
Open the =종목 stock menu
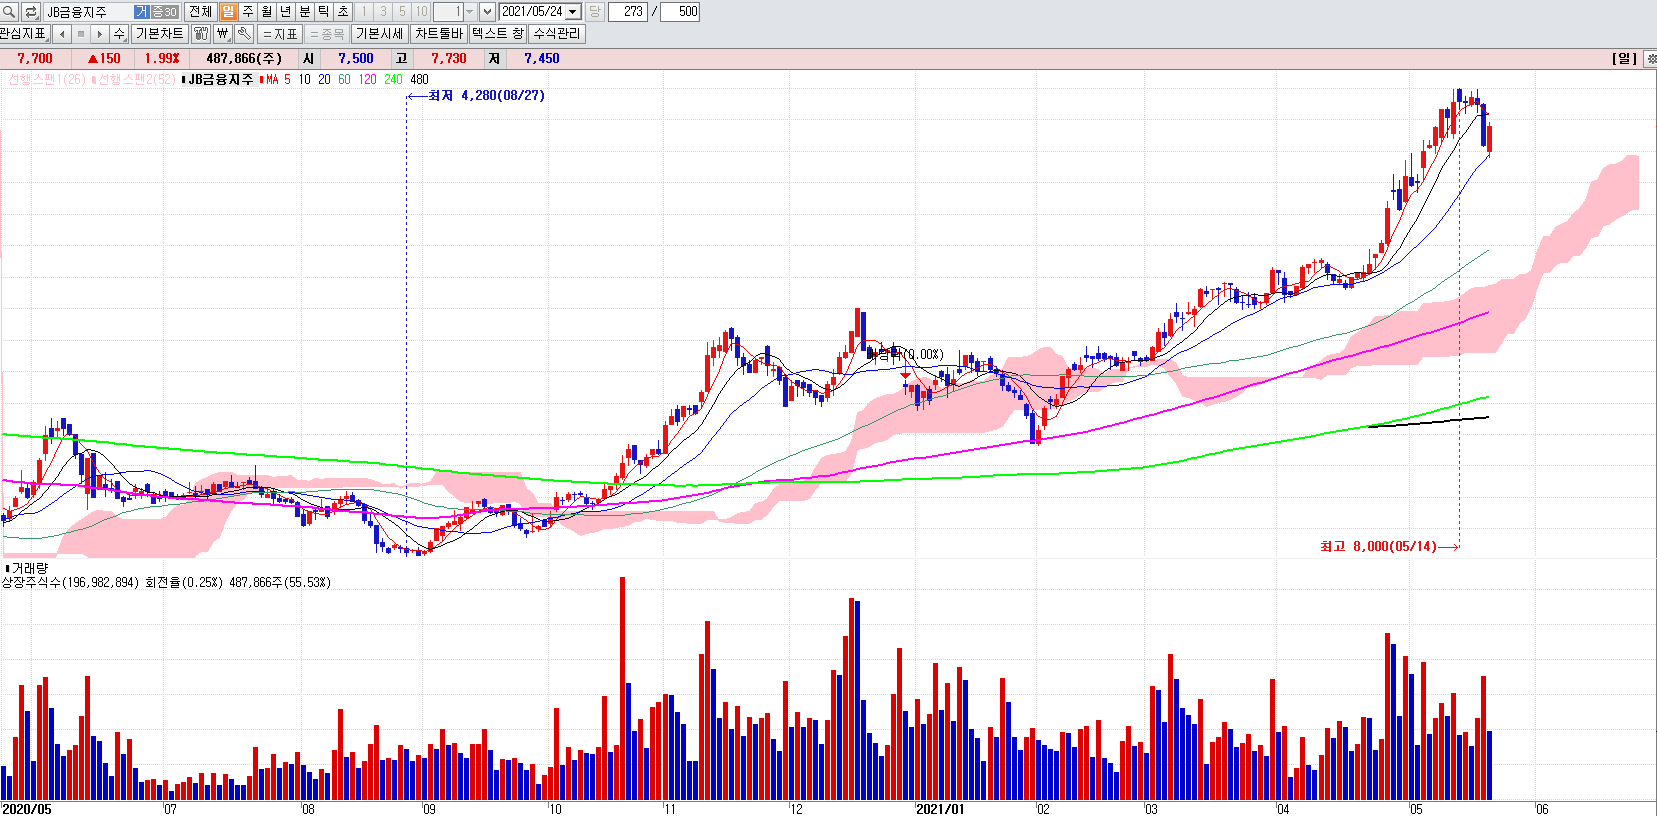point(327,34)
